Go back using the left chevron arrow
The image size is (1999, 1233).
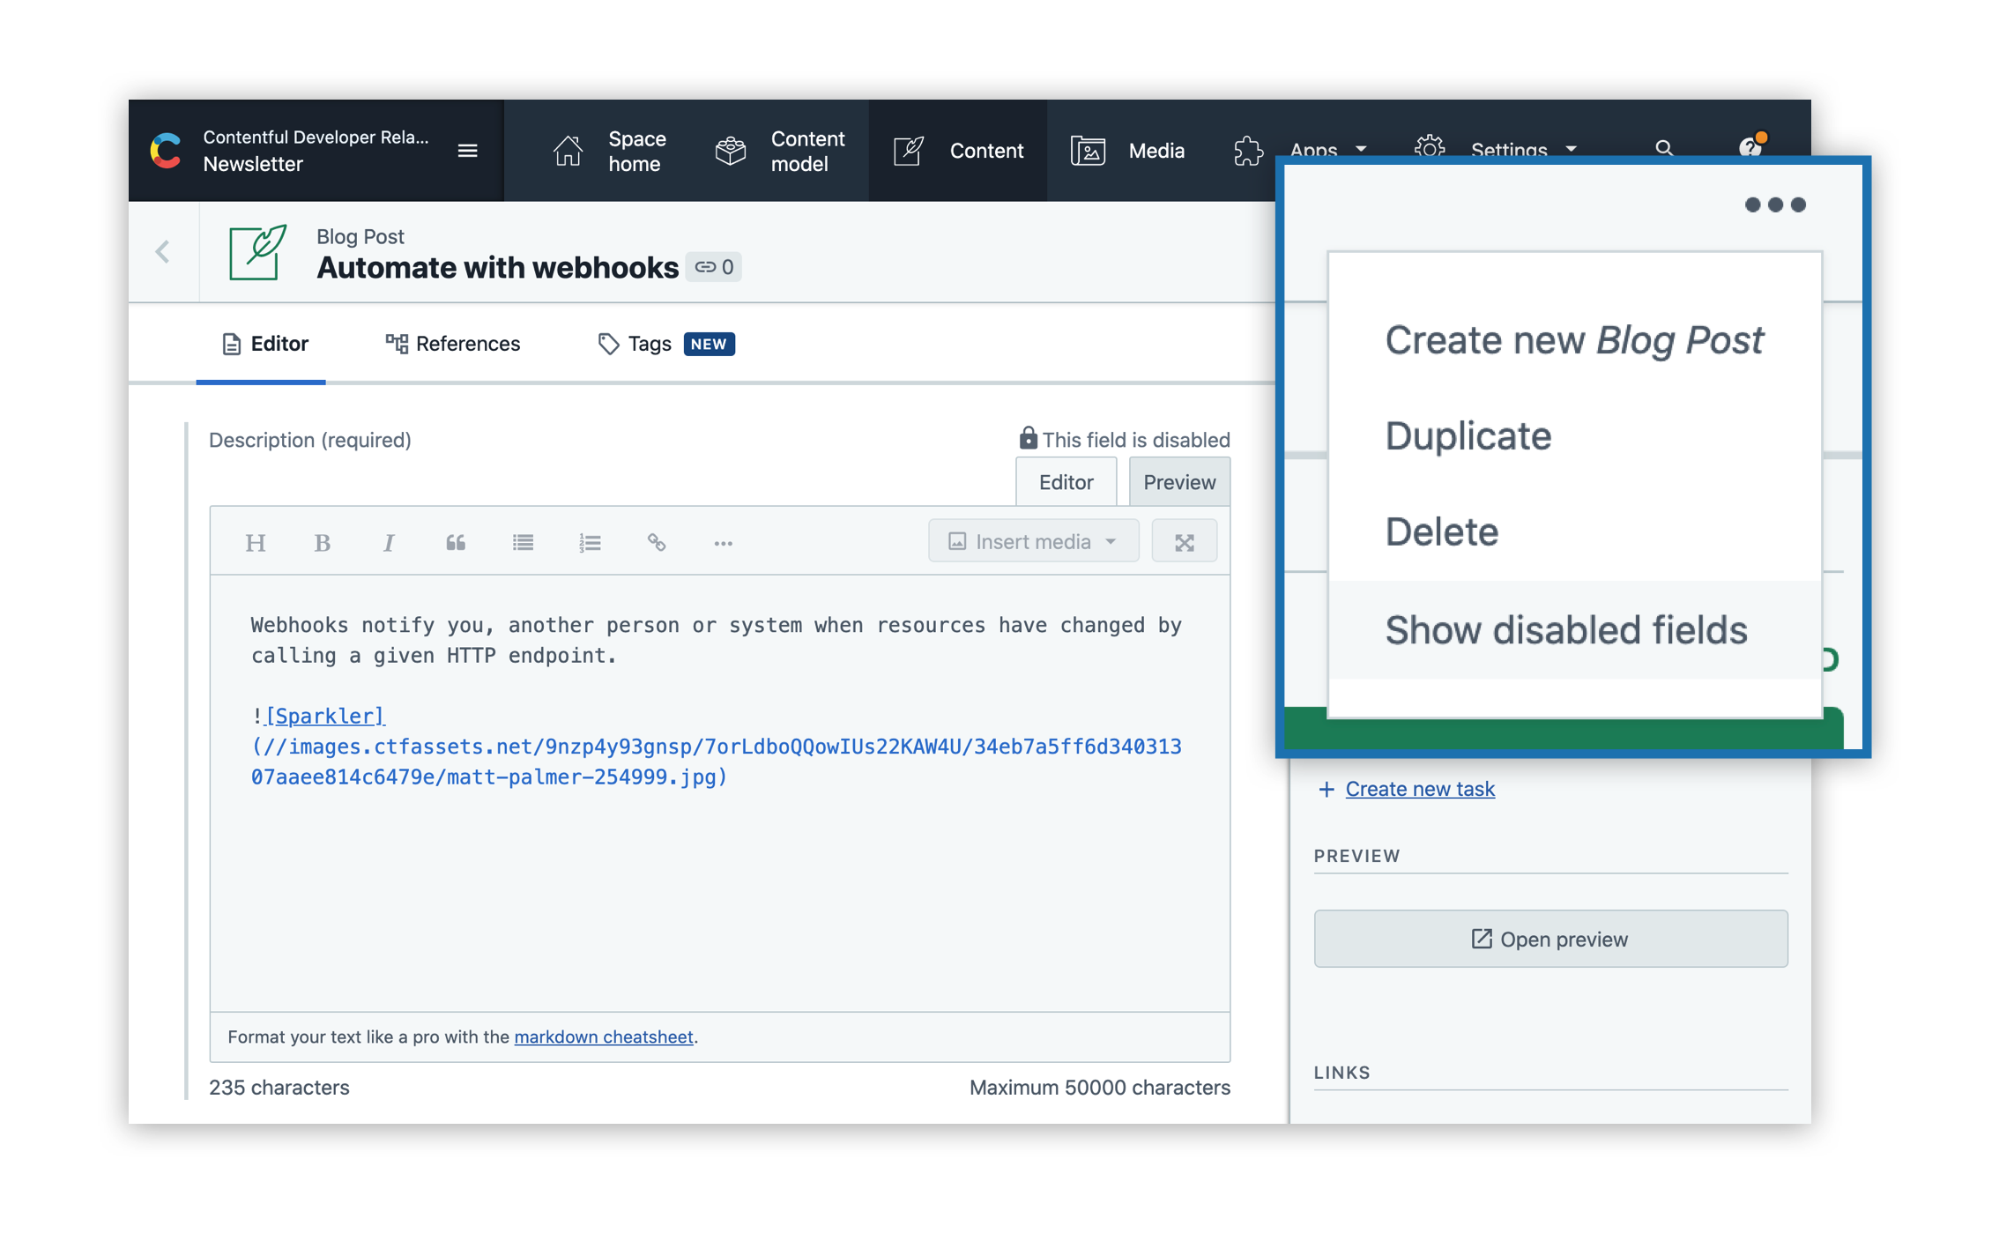point(163,251)
